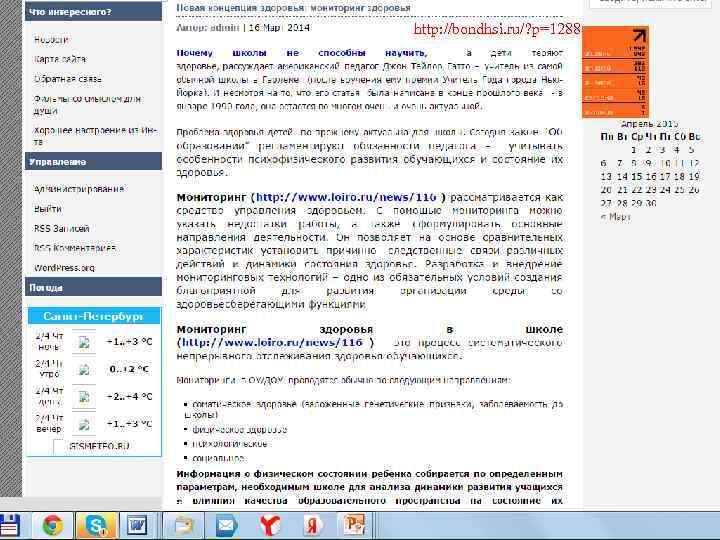Screen dimensions: 720x540
Task: Click the orange counter banner in sidebar
Action: (615, 72)
